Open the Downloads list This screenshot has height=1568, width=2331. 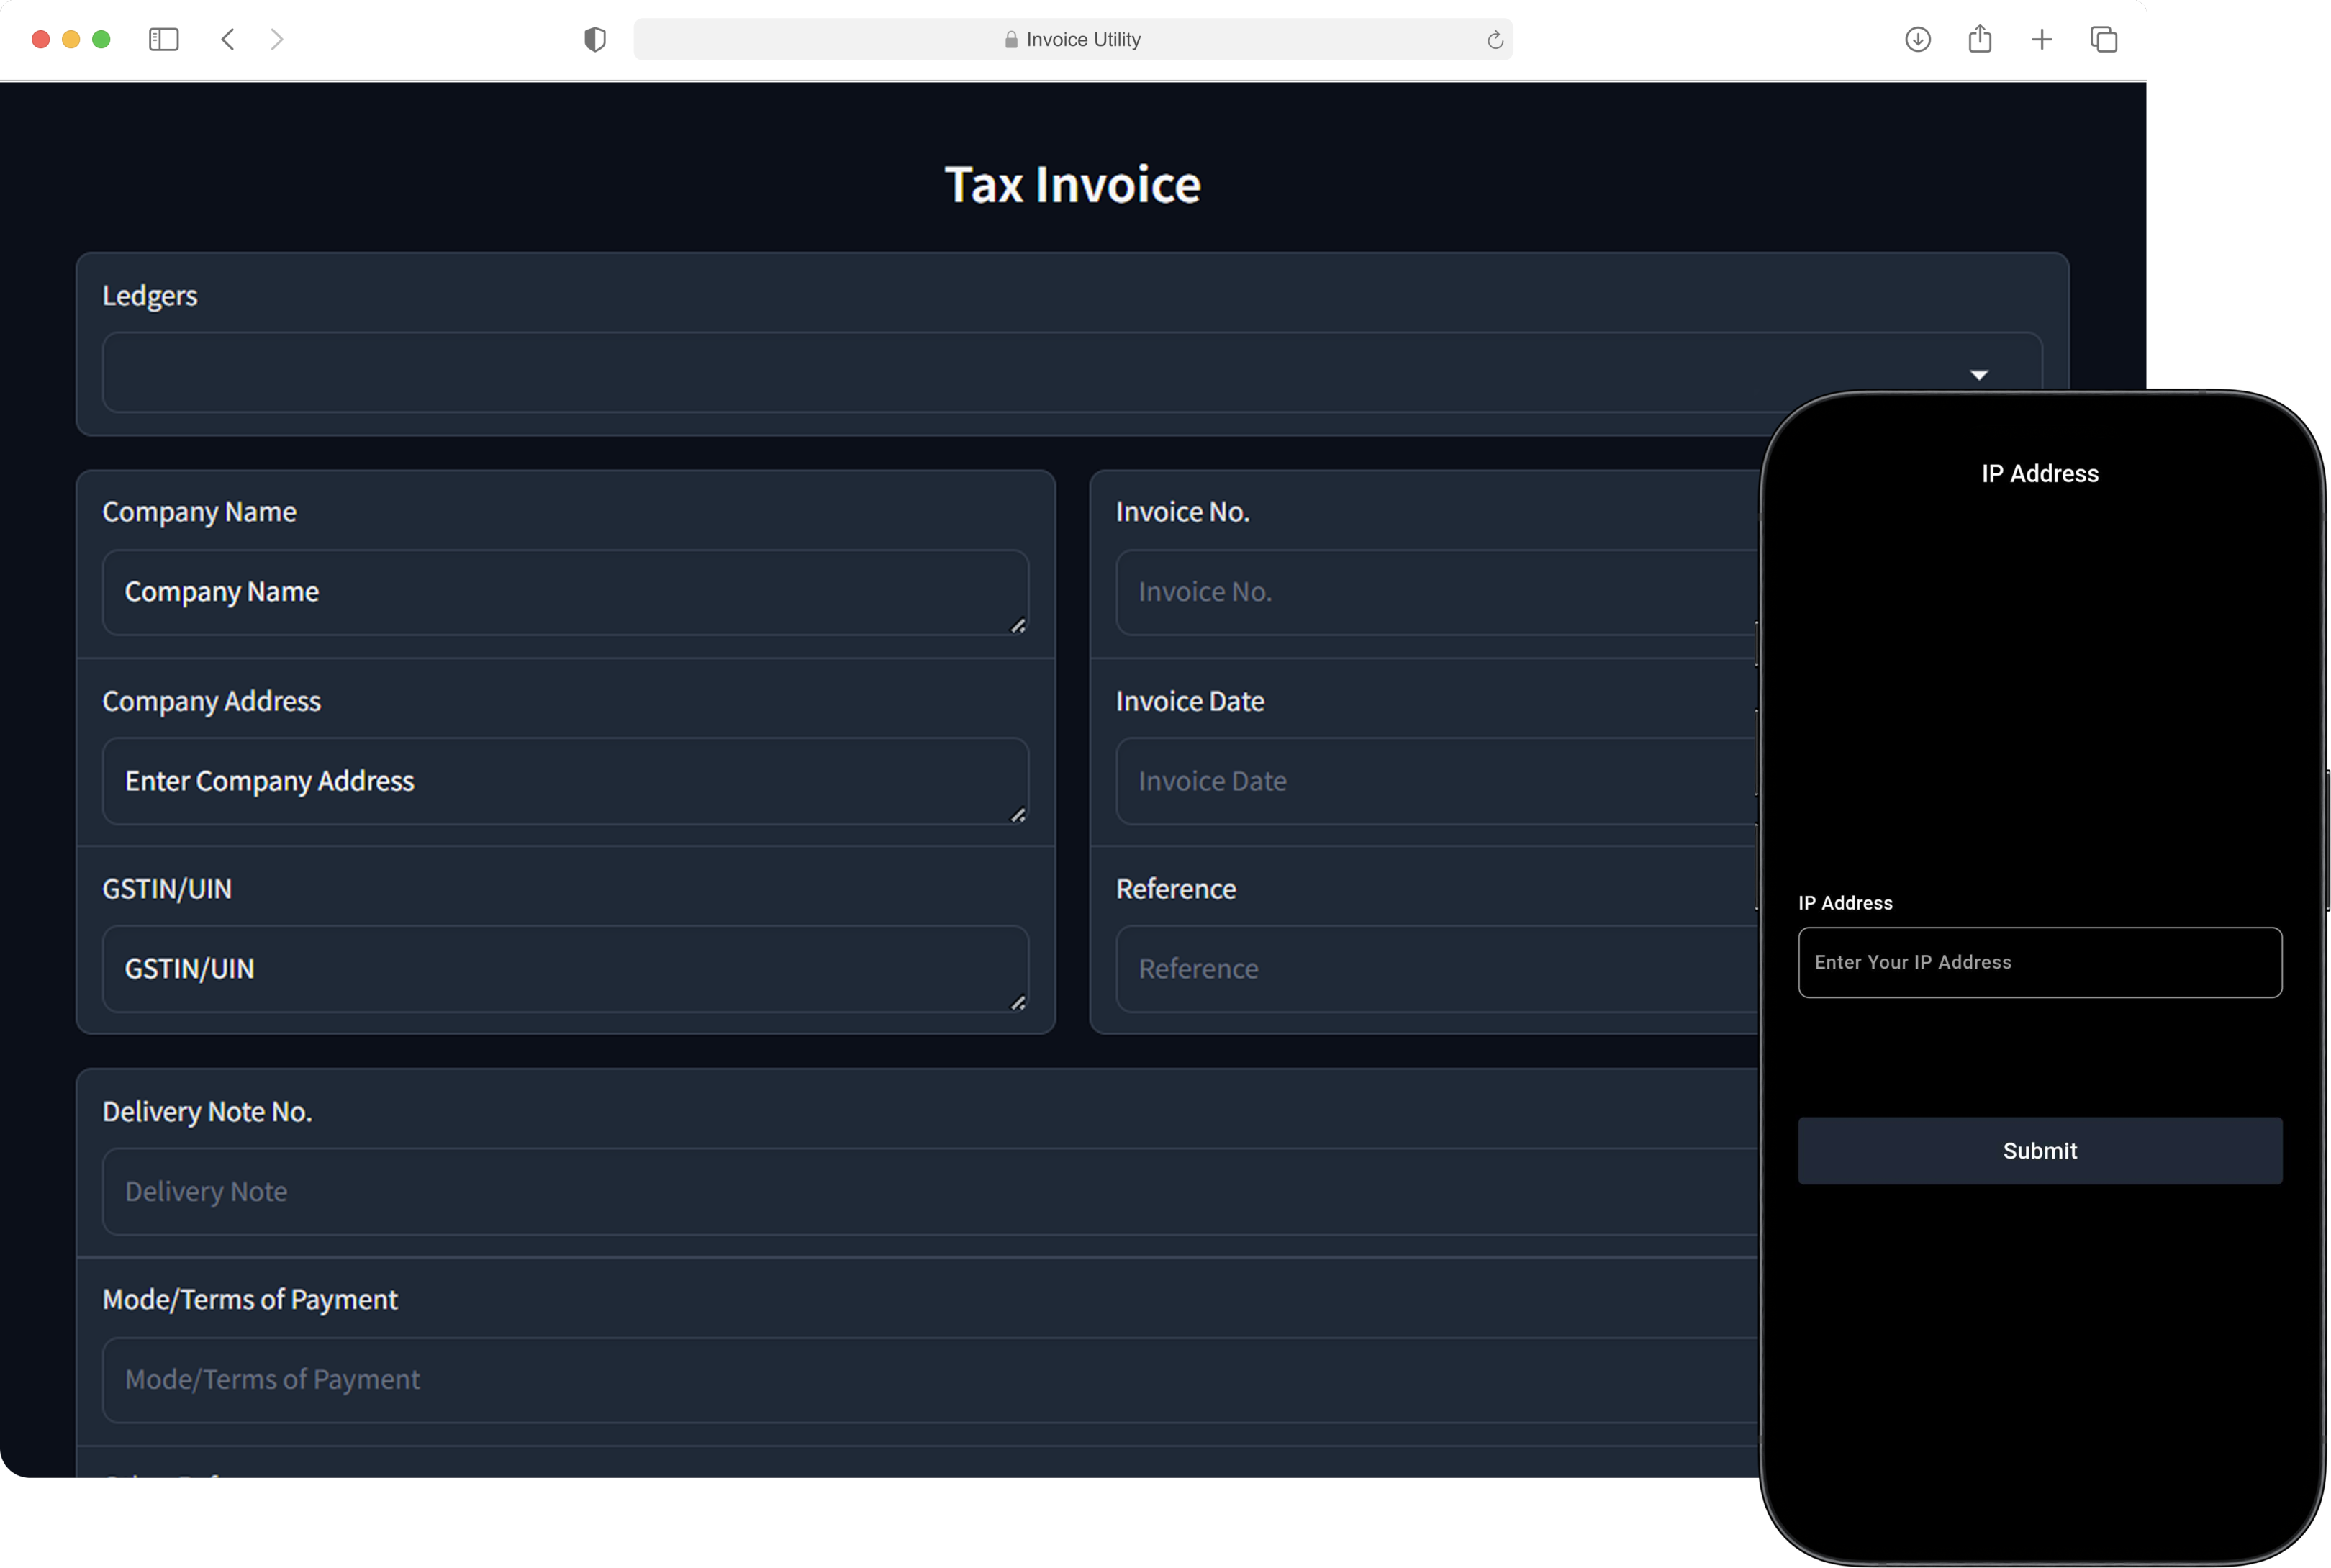click(1917, 39)
